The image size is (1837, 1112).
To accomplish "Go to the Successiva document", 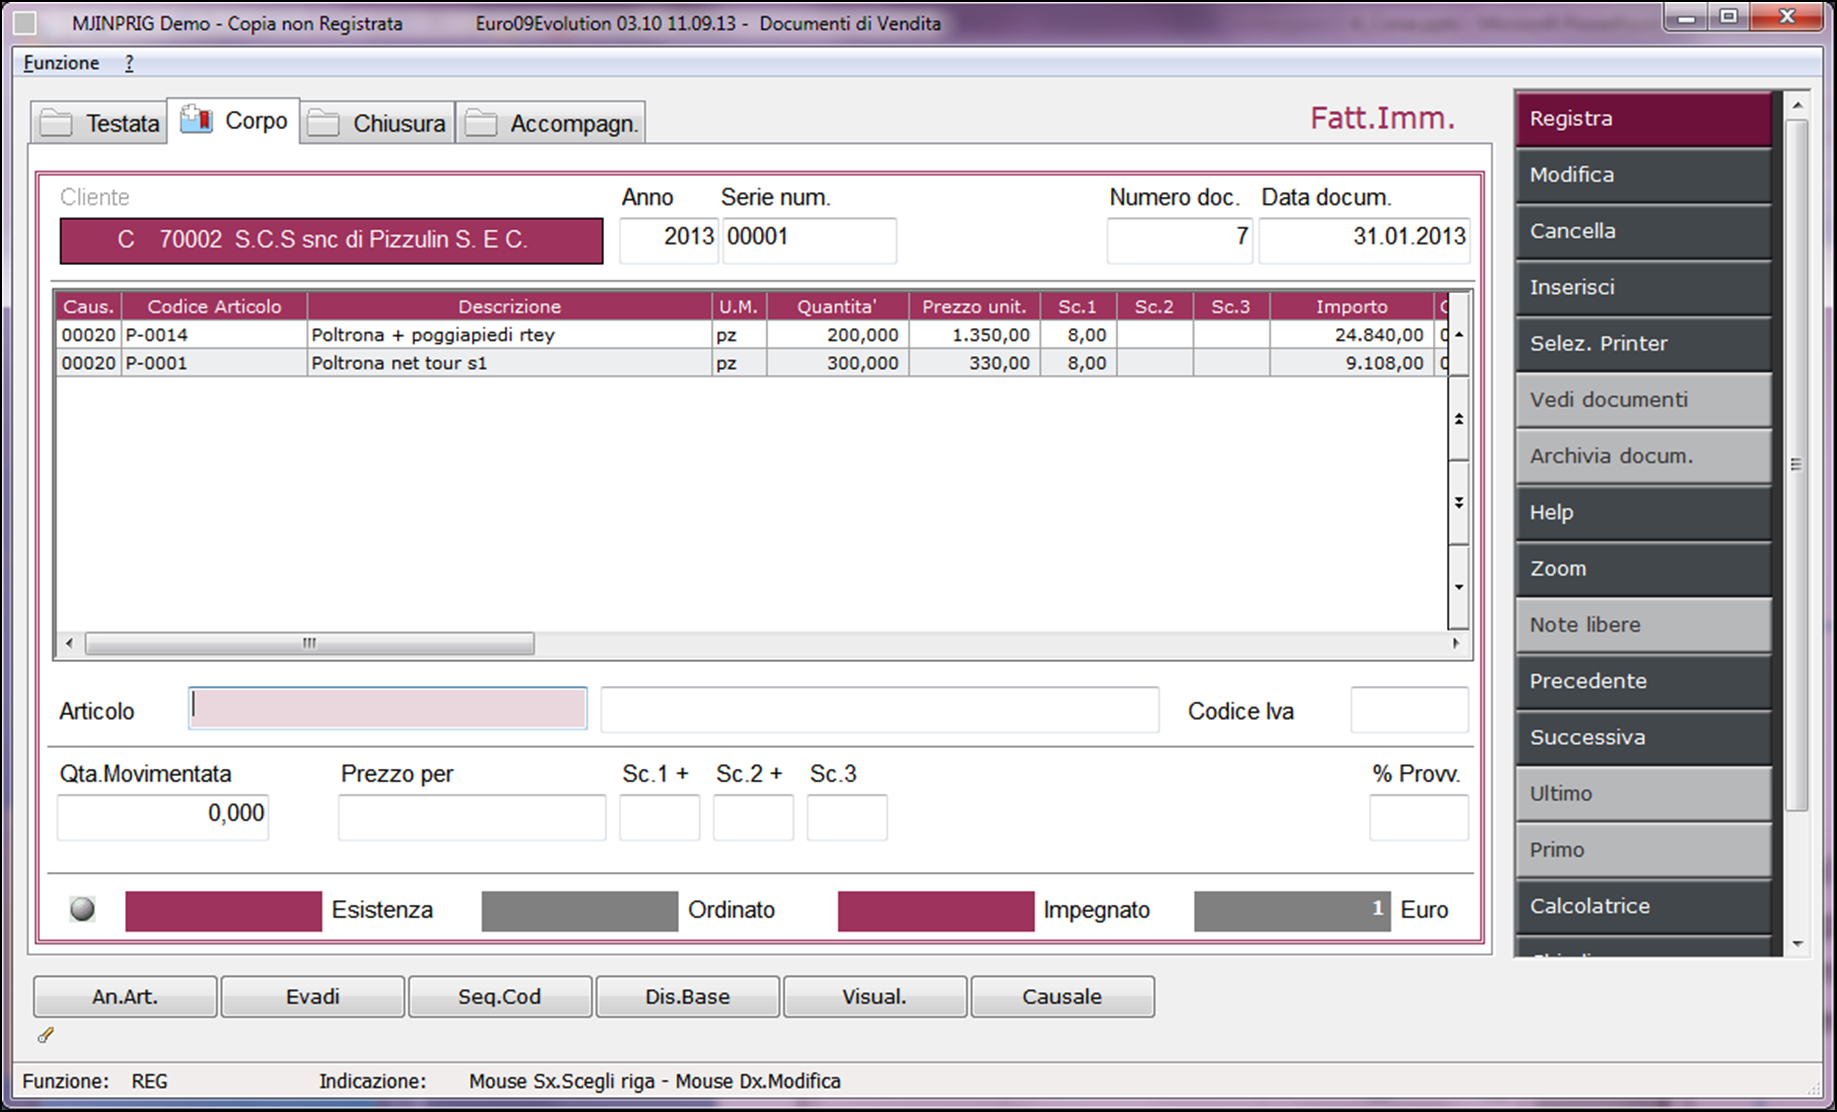I will [x=1643, y=737].
